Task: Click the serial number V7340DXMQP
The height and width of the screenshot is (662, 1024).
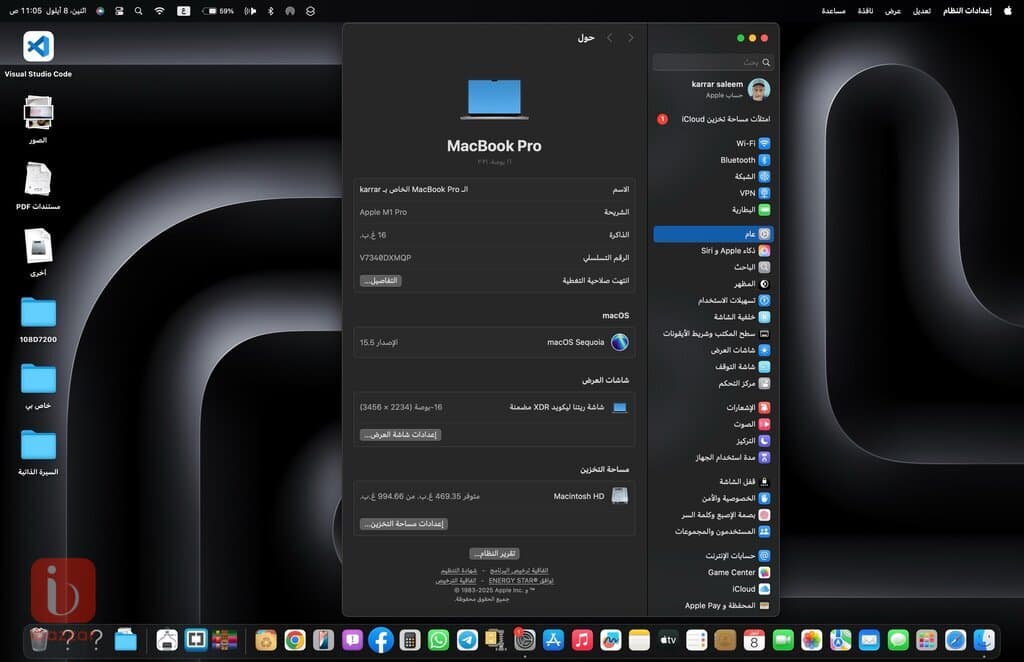Action: pos(385,258)
